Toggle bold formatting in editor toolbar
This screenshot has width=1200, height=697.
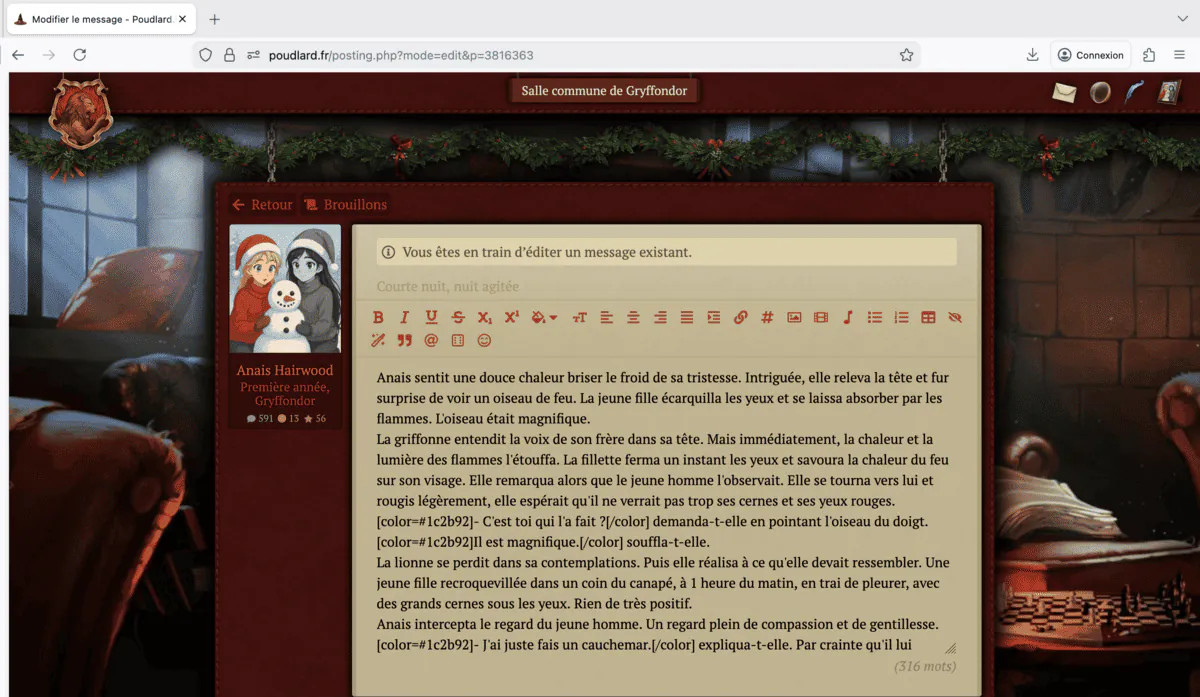(x=378, y=317)
